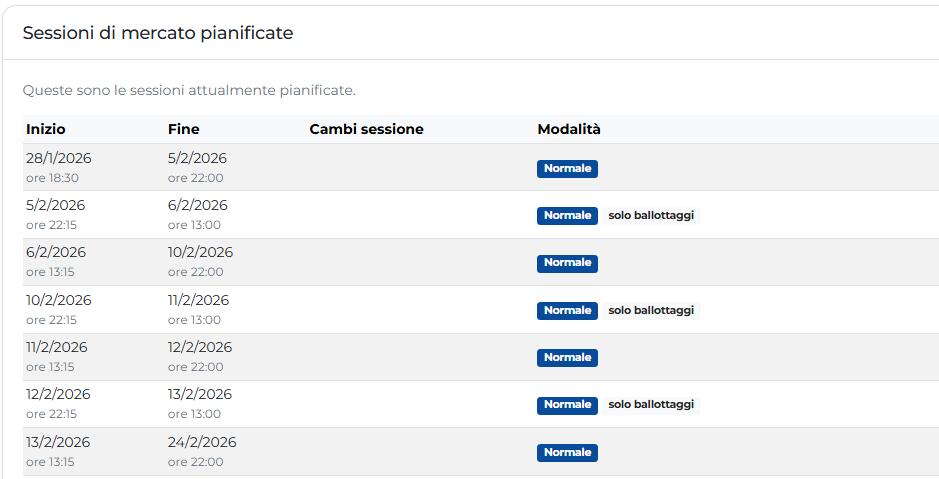
Task: Click the end date 10/2/2026 in Fine column
Action: pyautogui.click(x=200, y=252)
